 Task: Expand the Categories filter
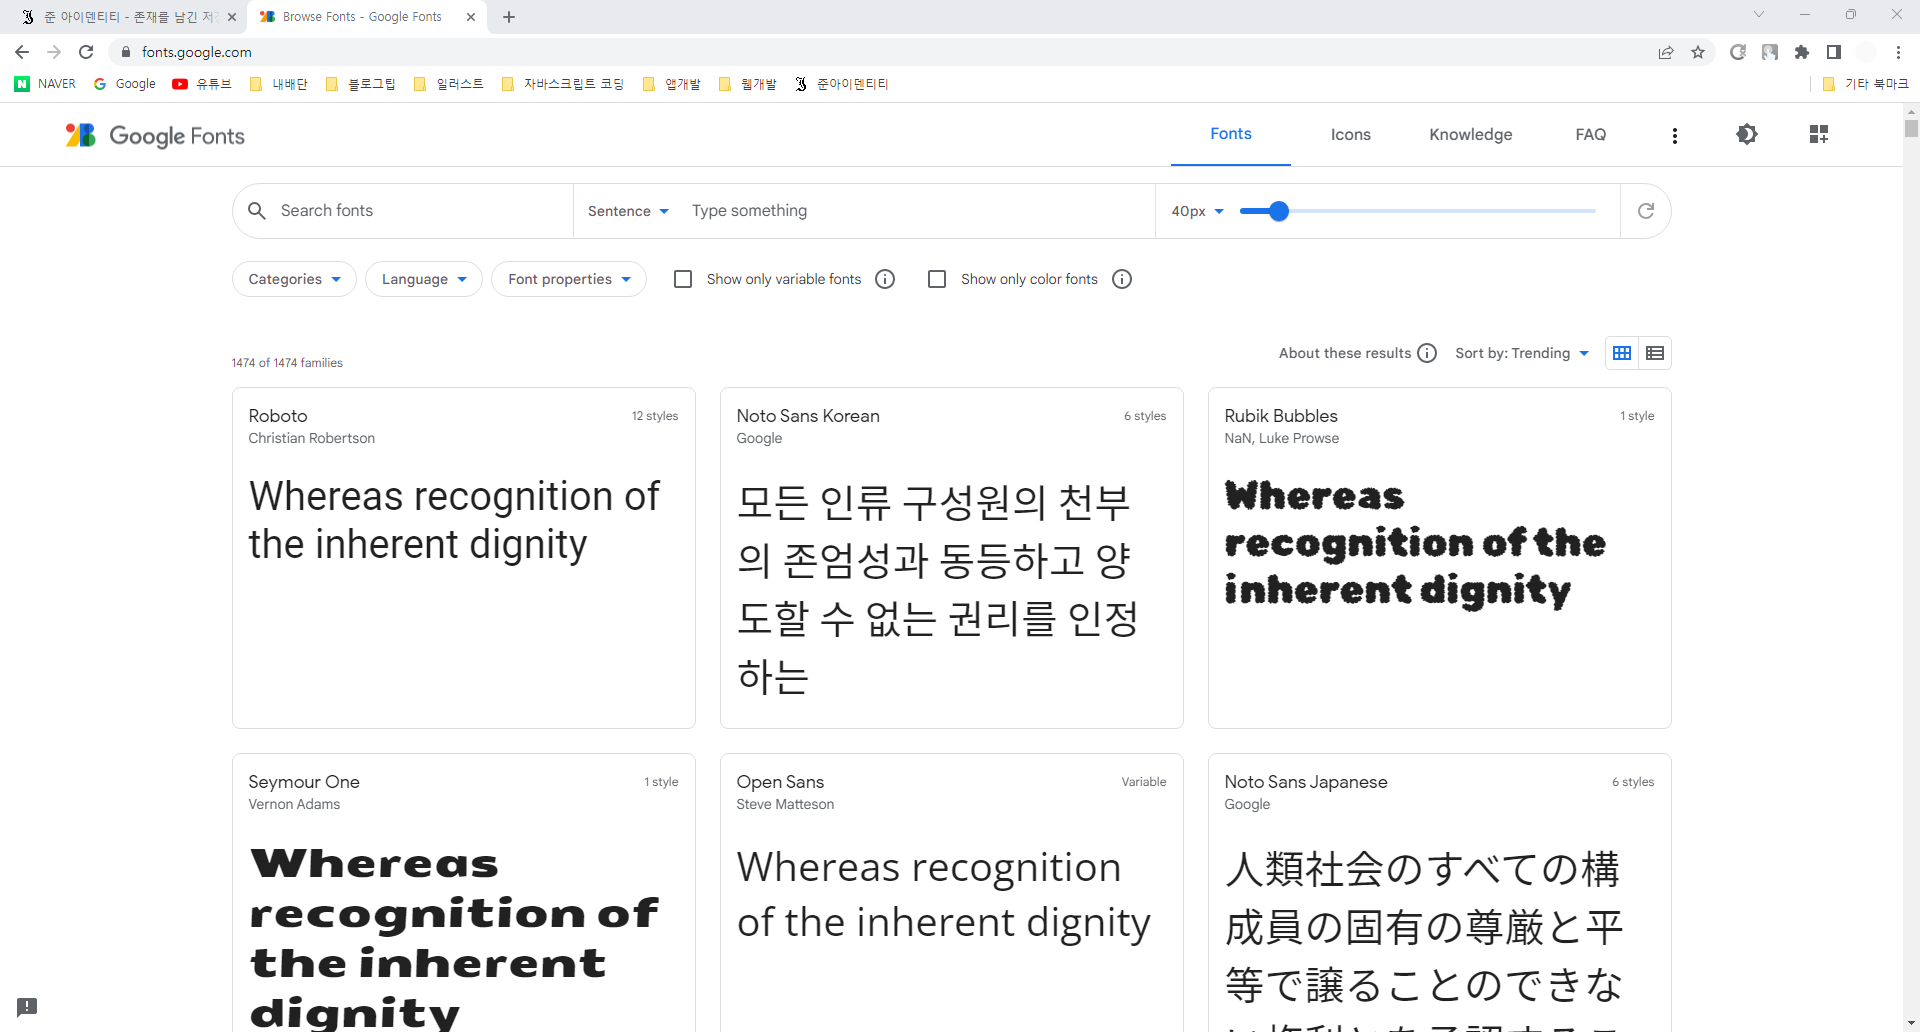point(294,279)
